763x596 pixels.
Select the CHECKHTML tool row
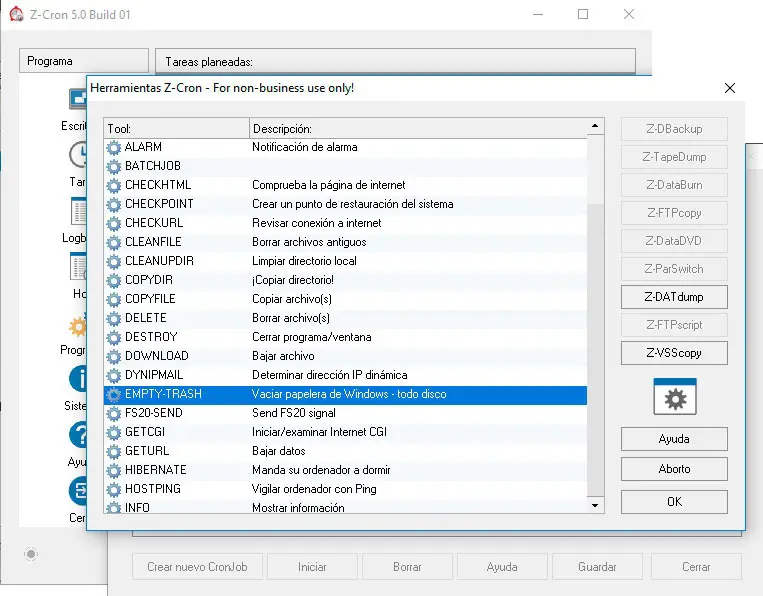(x=345, y=185)
